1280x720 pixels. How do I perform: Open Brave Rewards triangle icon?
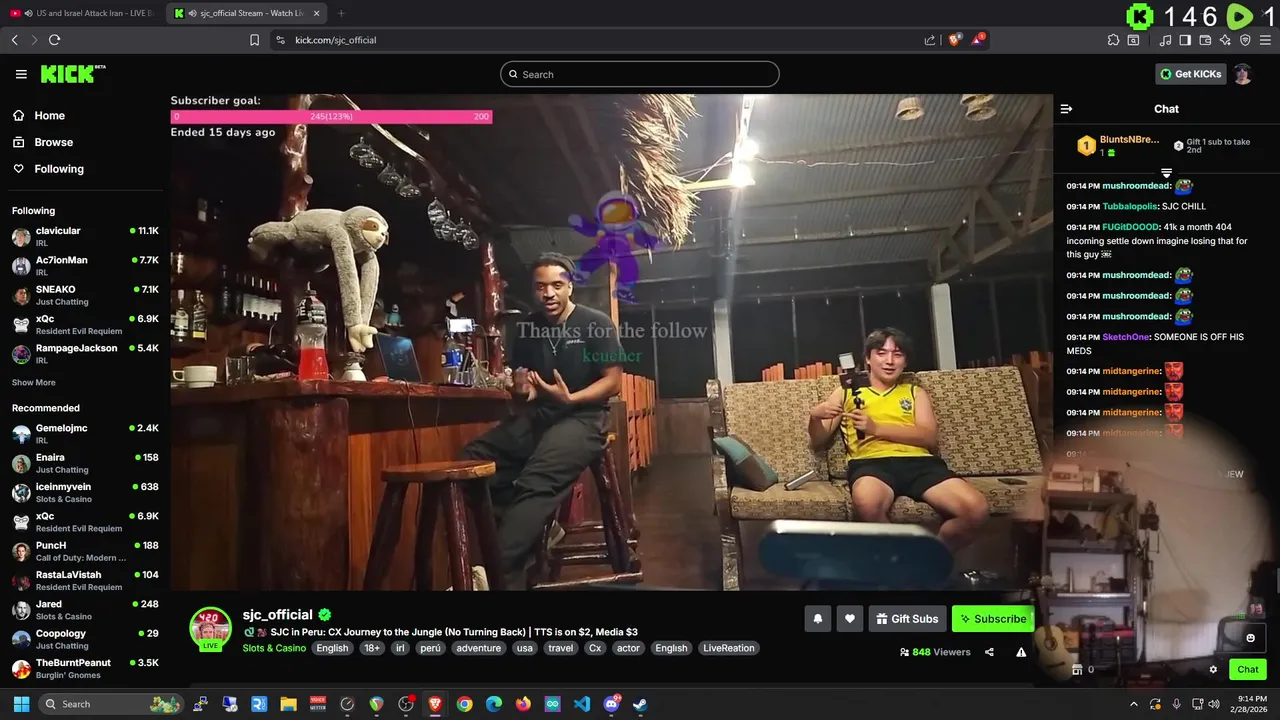tap(978, 40)
